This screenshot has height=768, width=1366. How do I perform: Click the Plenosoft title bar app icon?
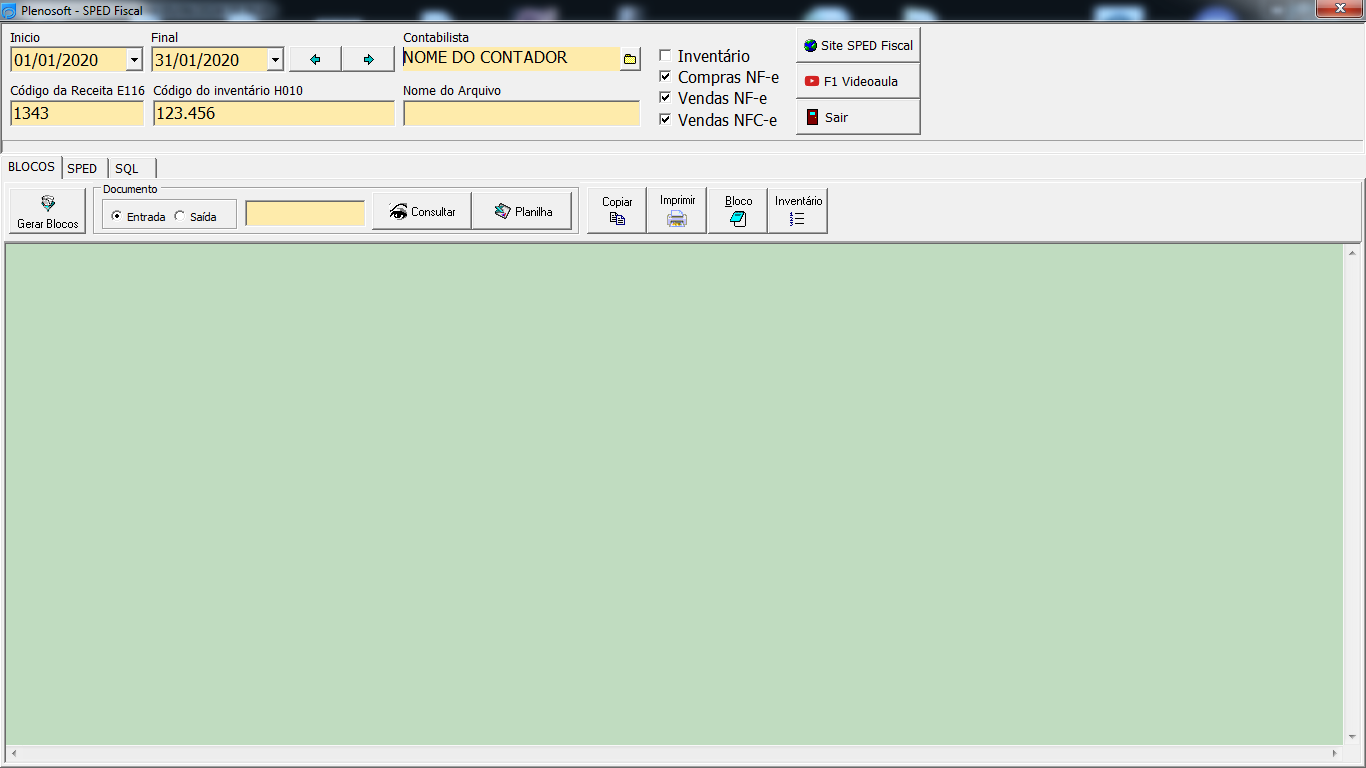click(x=10, y=11)
